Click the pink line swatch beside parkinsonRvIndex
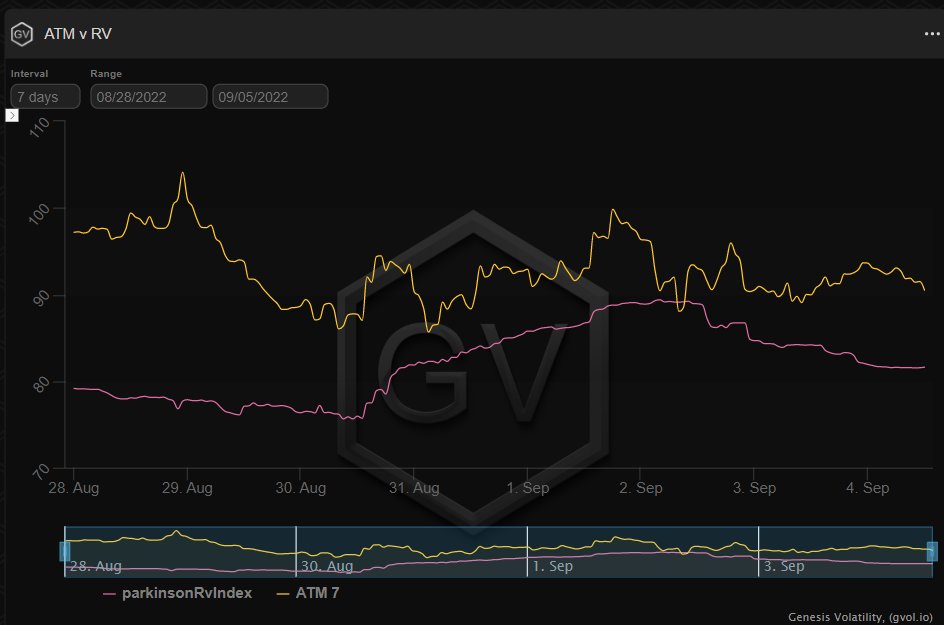The height and width of the screenshot is (625, 944). (x=110, y=594)
